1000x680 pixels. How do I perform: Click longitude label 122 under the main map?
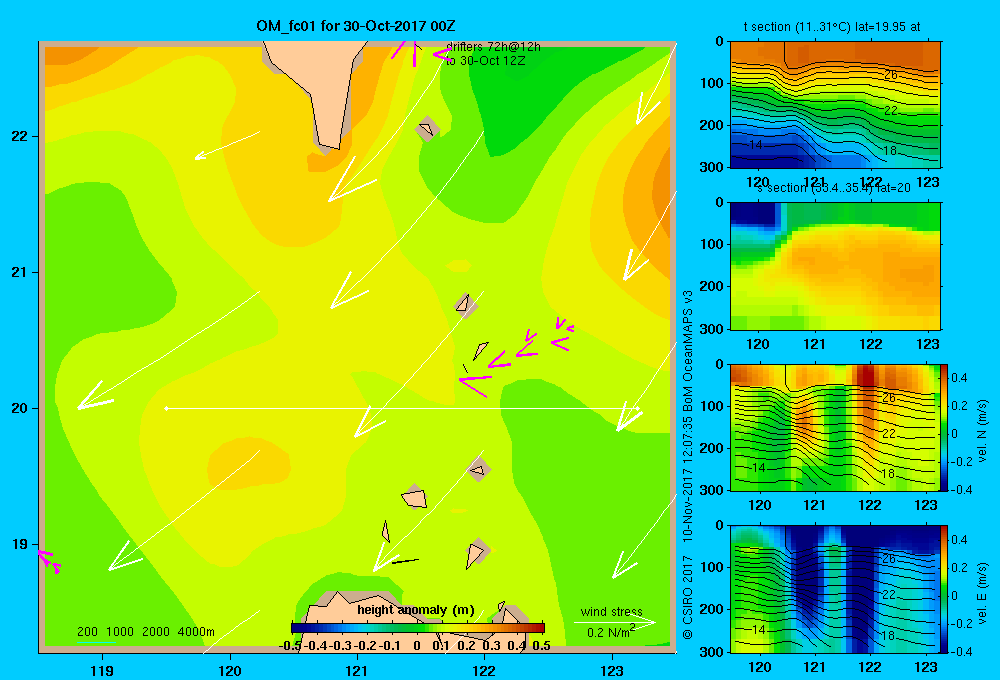[484, 670]
